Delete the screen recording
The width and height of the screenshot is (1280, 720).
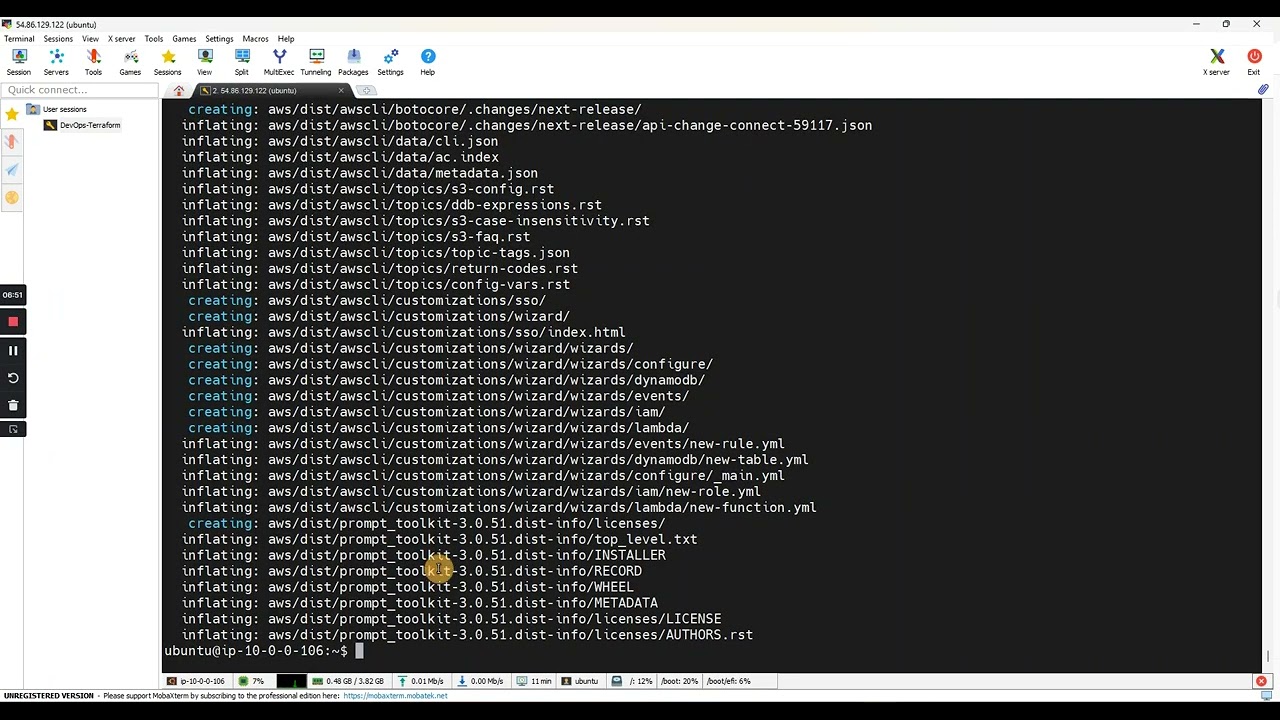pyautogui.click(x=13, y=405)
